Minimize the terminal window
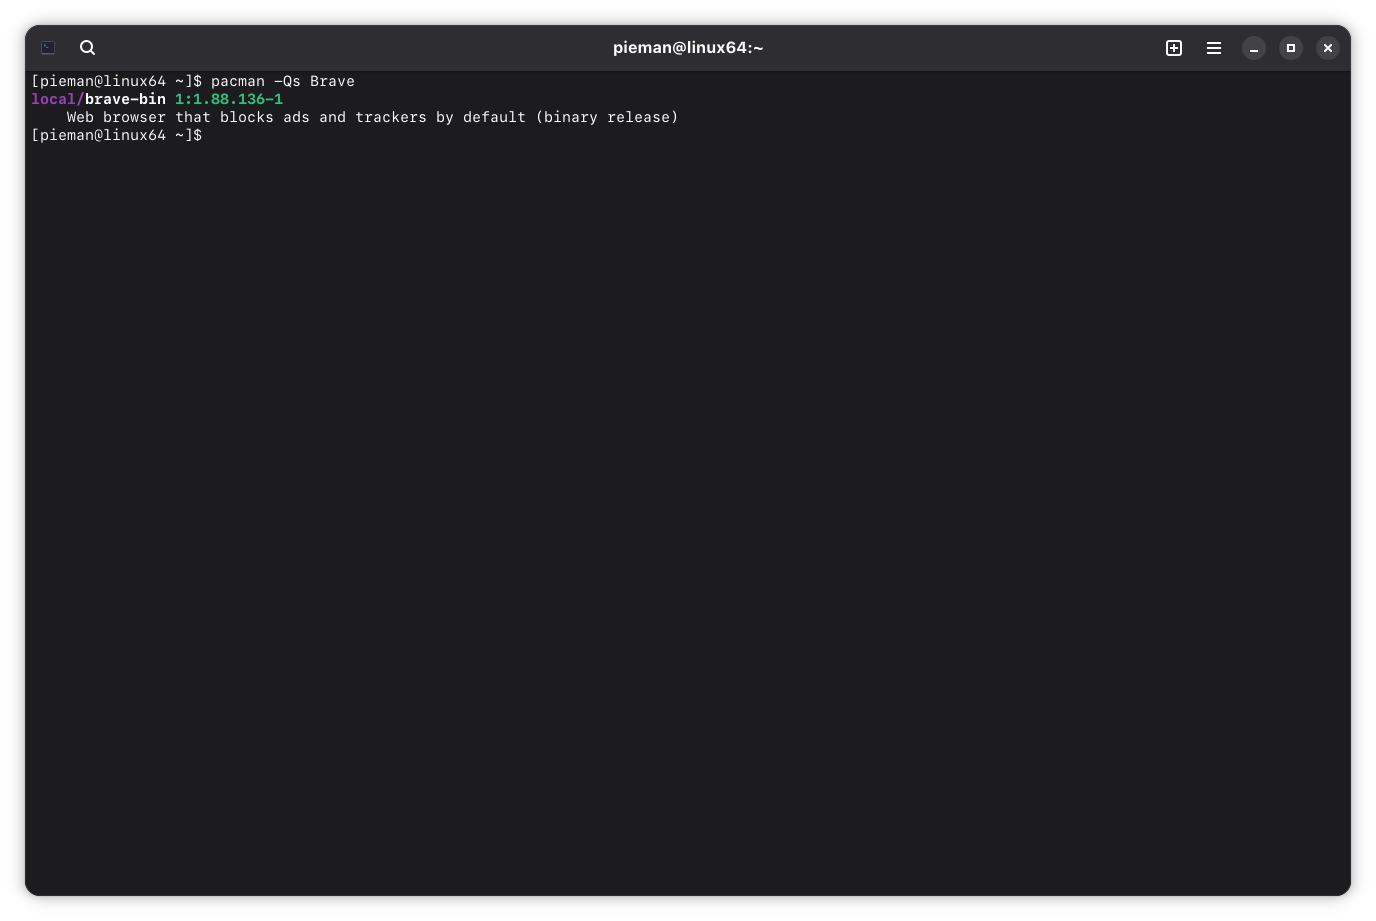Screen dimensions: 1376x921 [x=1254, y=48]
